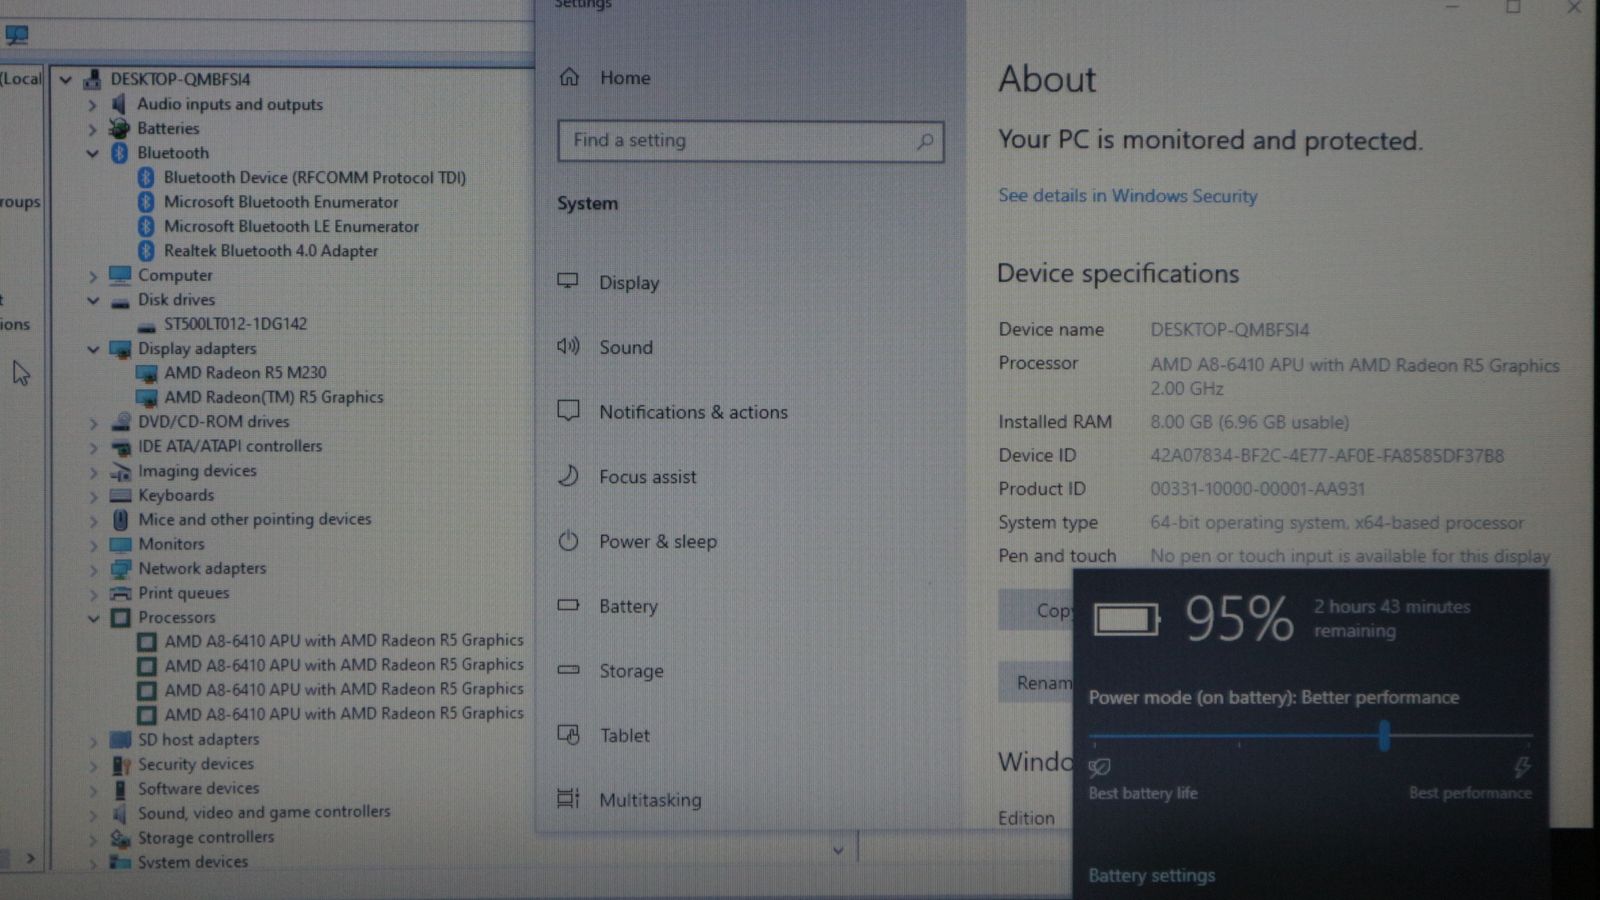
Task: Open Battery settings link in flyout
Action: click(x=1151, y=875)
